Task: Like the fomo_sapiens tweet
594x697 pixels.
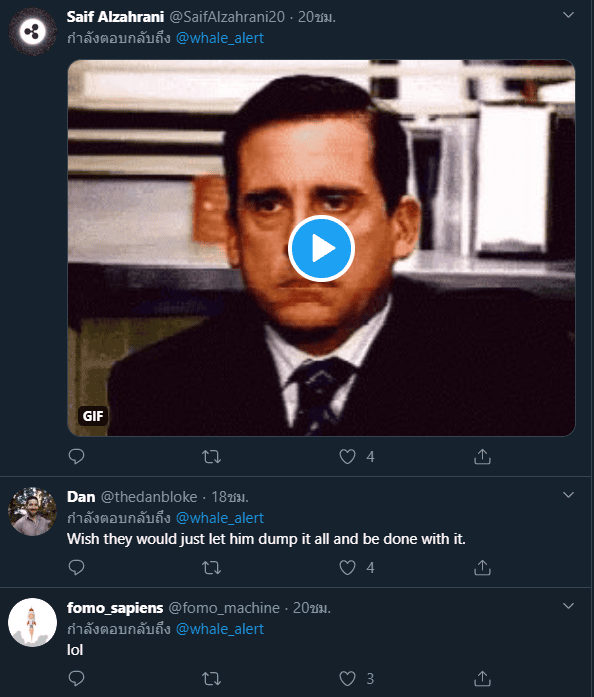Action: 347,678
